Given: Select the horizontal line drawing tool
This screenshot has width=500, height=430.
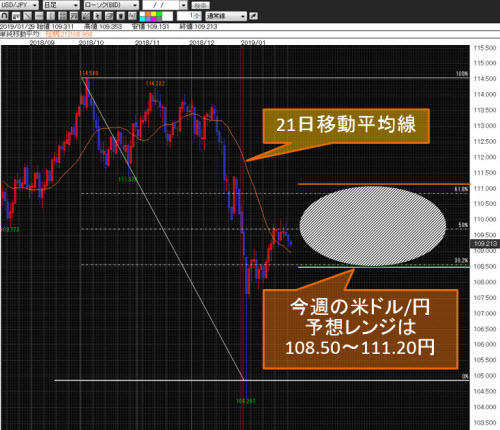Looking at the screenshot, I should [39, 16].
